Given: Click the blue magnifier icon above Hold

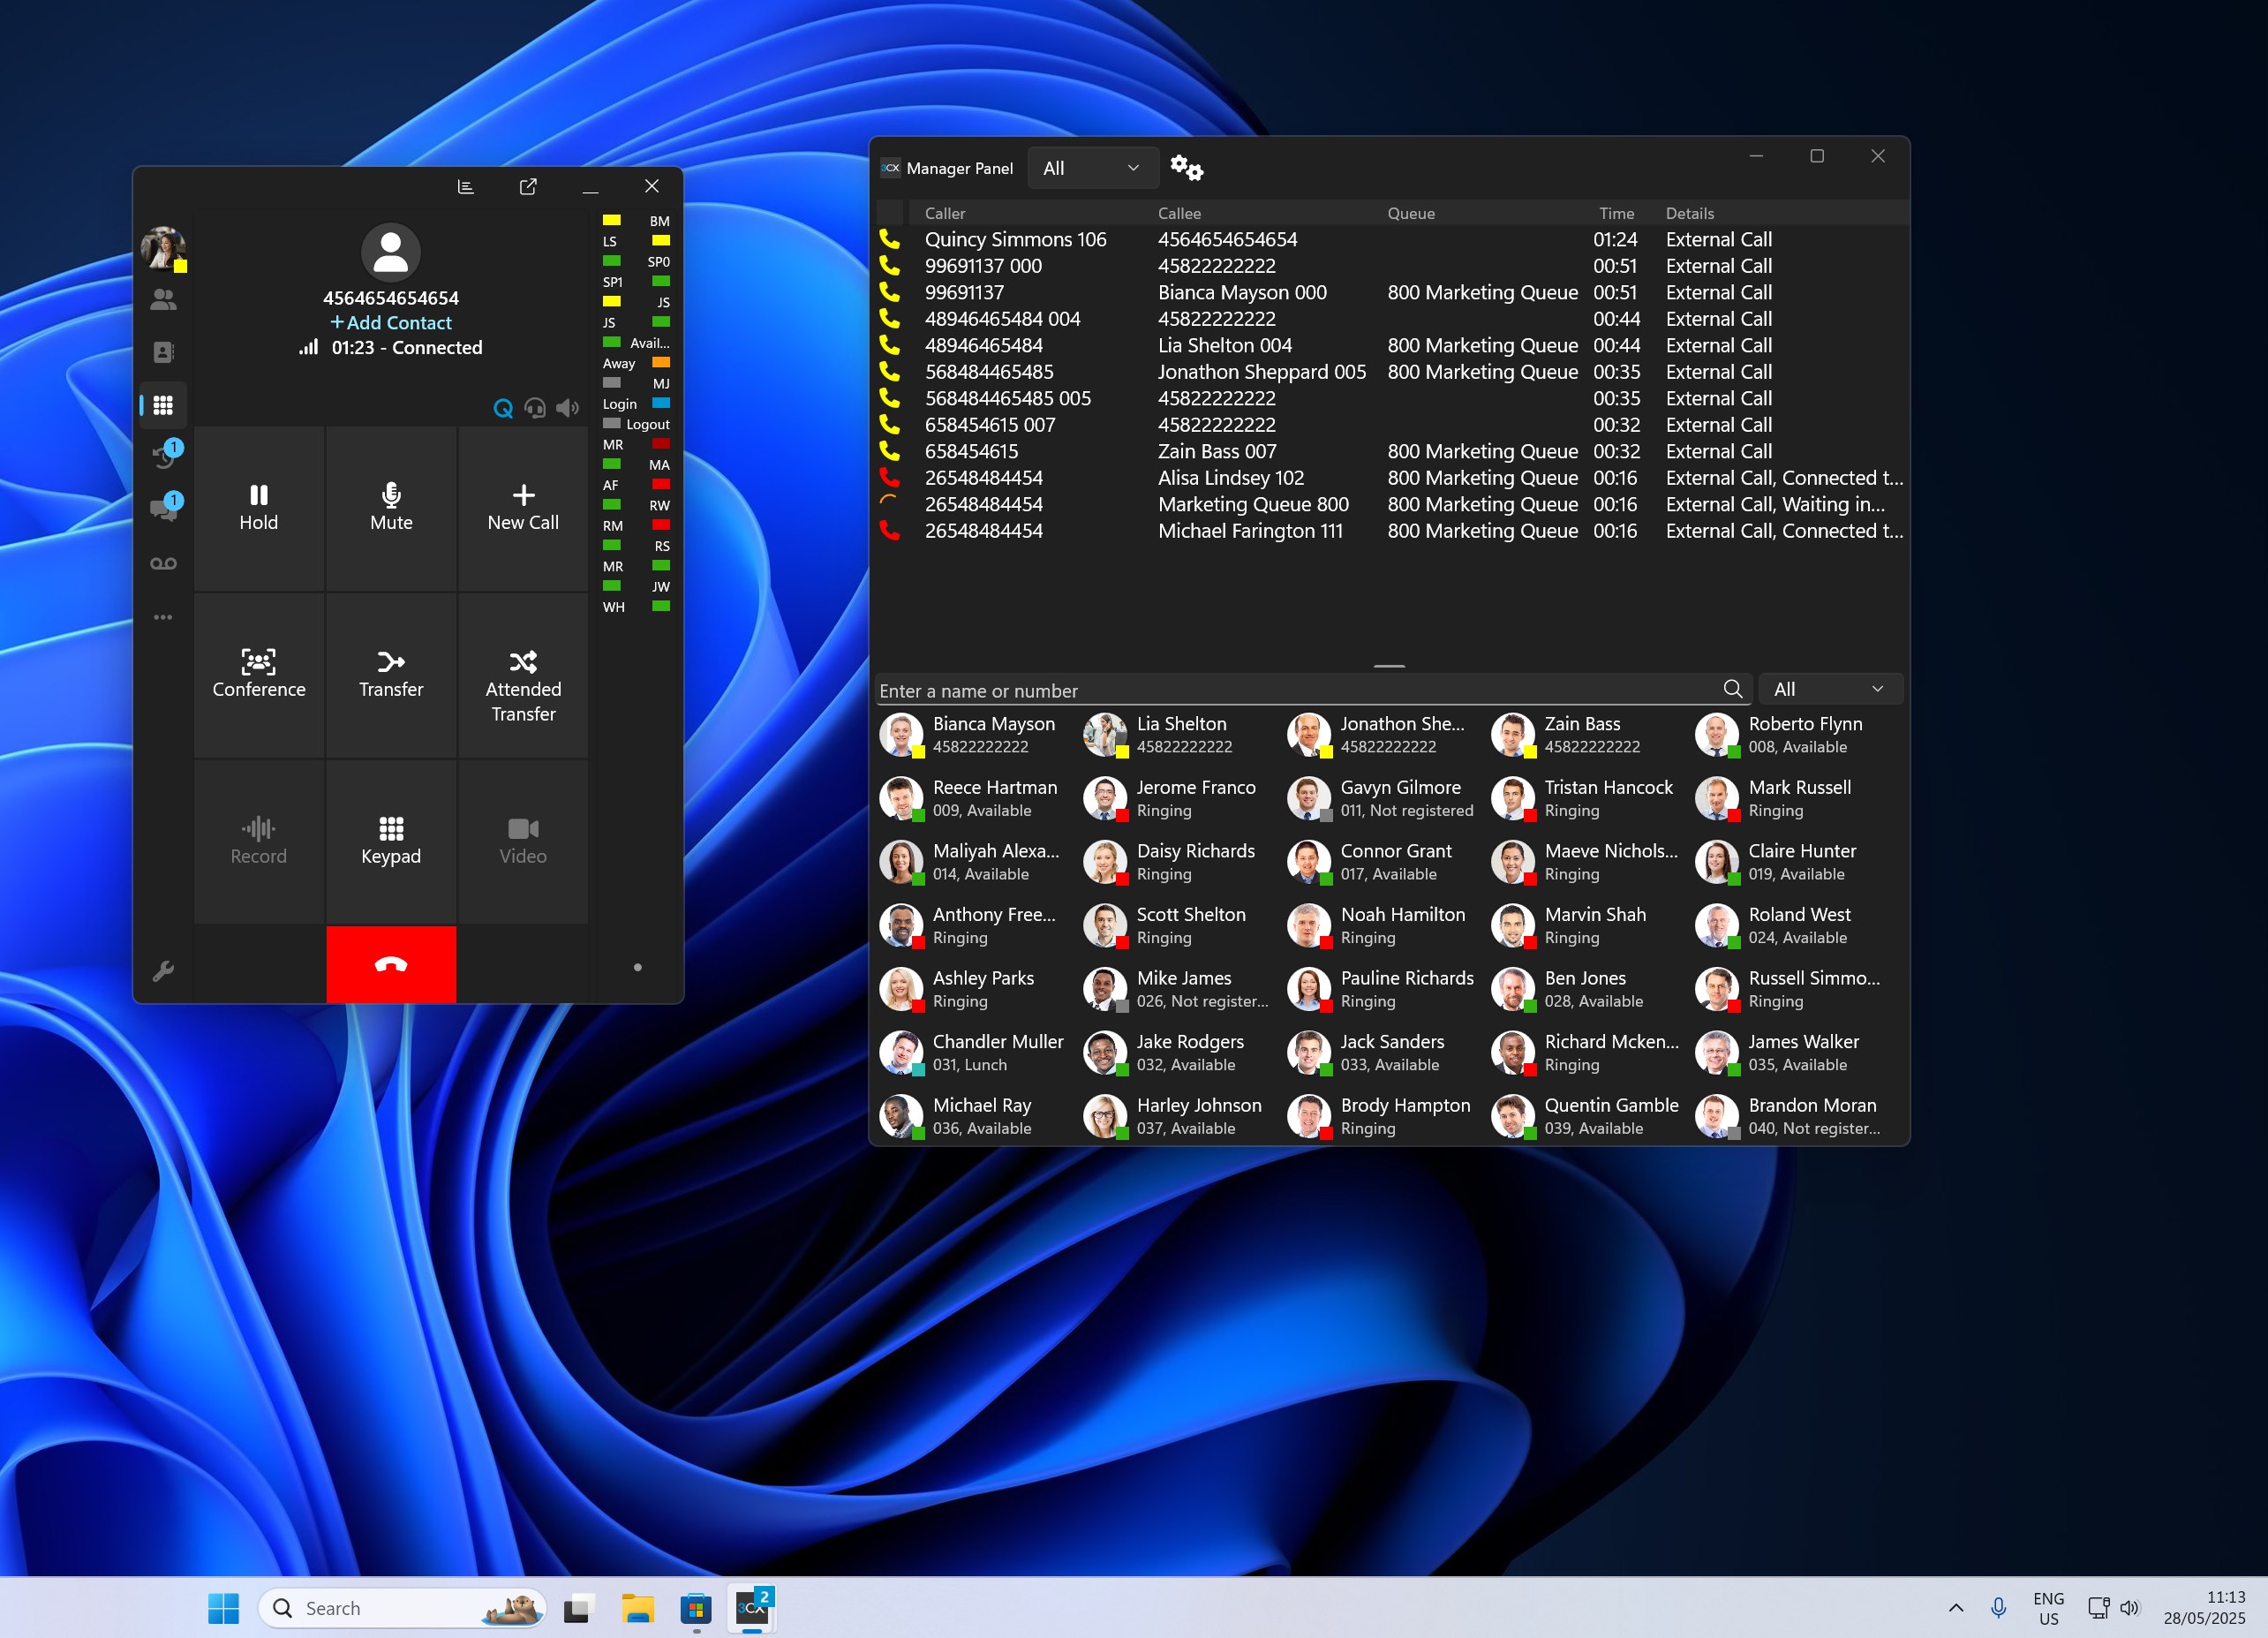Looking at the screenshot, I should (x=504, y=409).
